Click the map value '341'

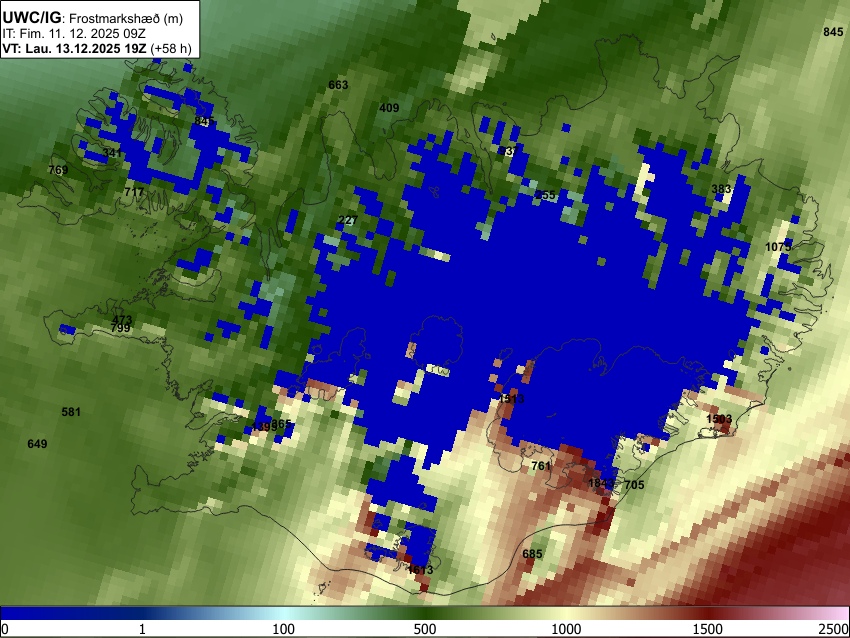112,153
